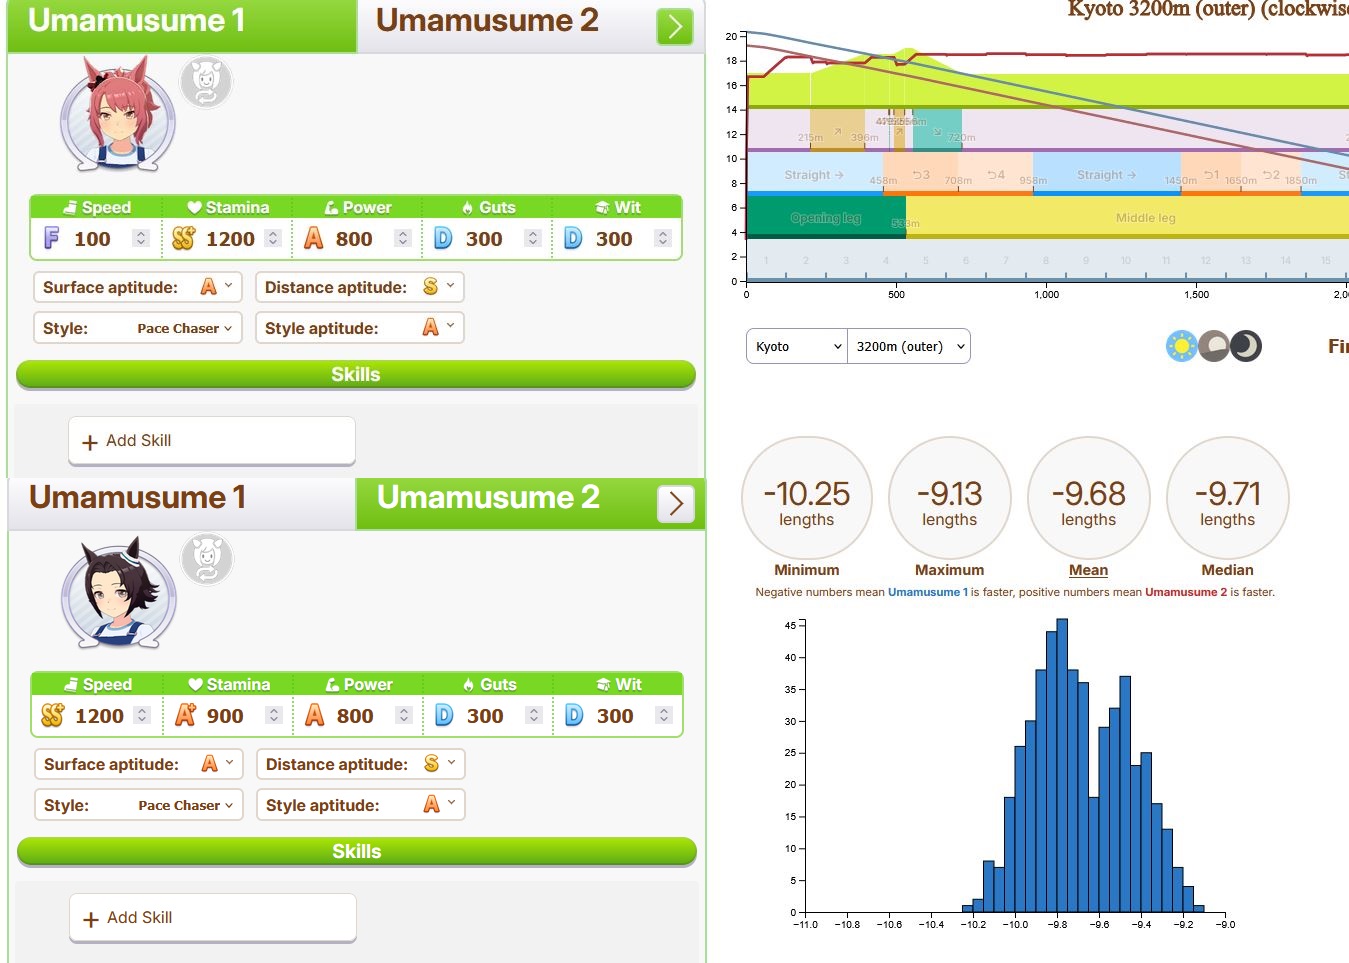This screenshot has height=963, width=1349.
Task: Switch to Umamusume 1 tab above black-haired character
Action: (x=182, y=503)
